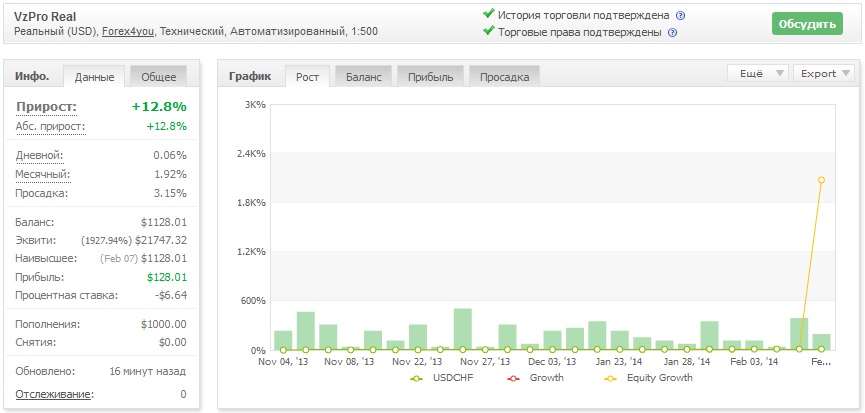Click the green Обсудить button
Viewport: 865px width, 413px height.
coord(807,24)
